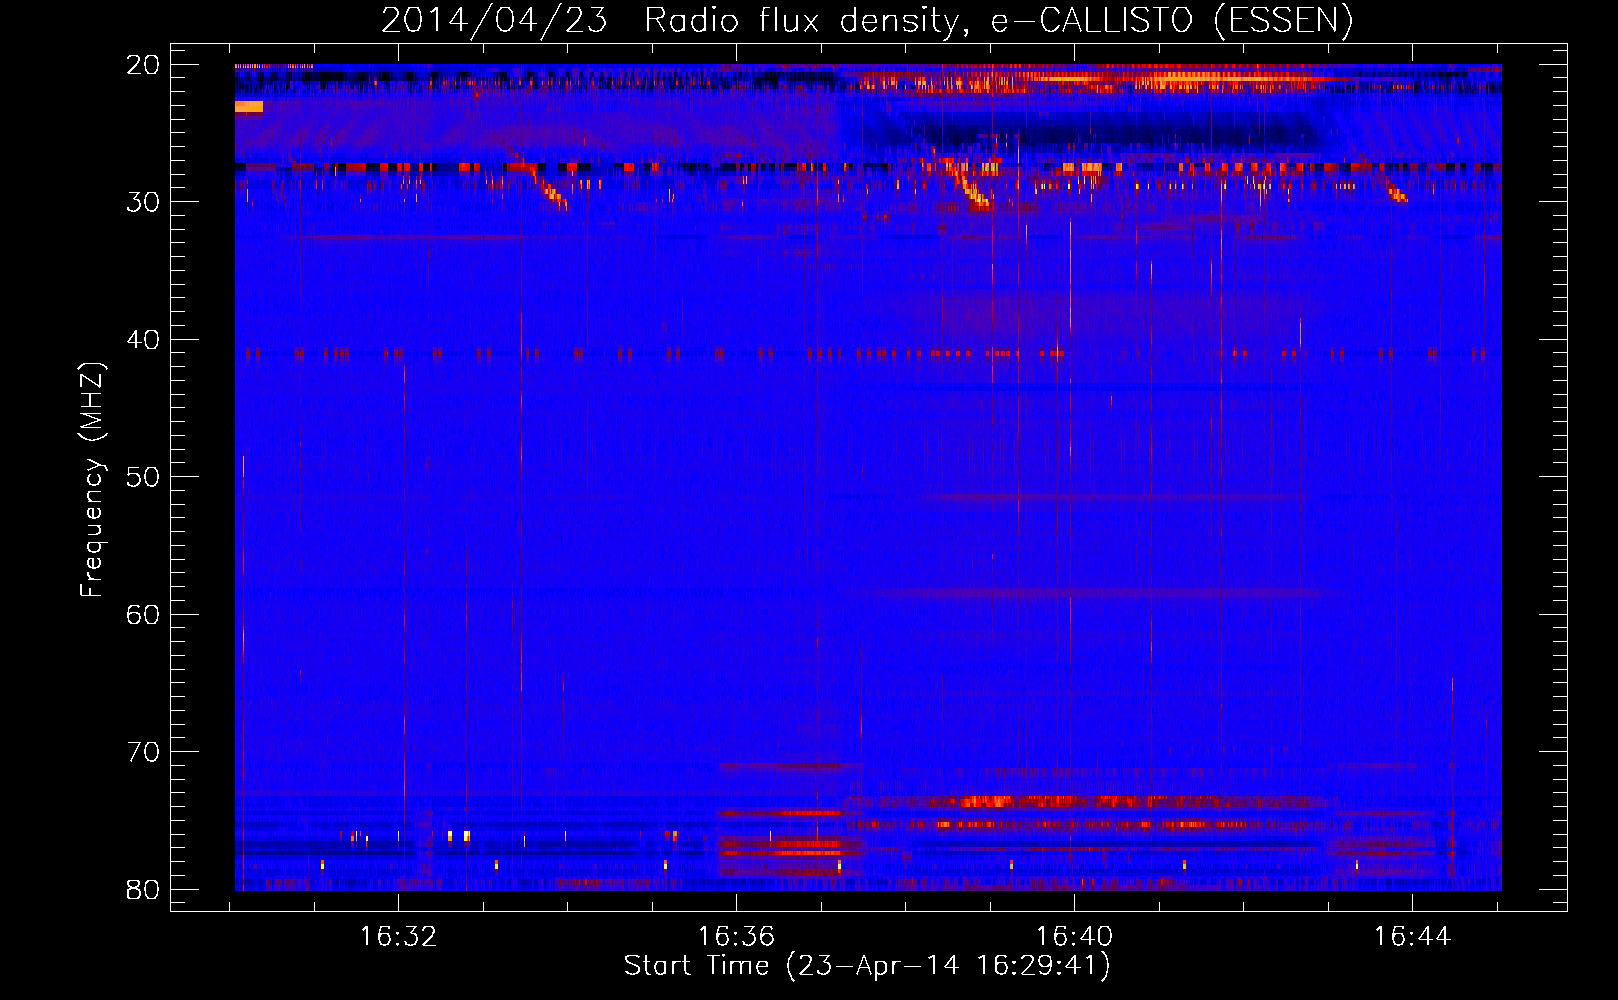Click the 'Start Time (23-Apr-14 16:29:41)' axis title
The height and width of the screenshot is (1000, 1618).
tap(867, 966)
